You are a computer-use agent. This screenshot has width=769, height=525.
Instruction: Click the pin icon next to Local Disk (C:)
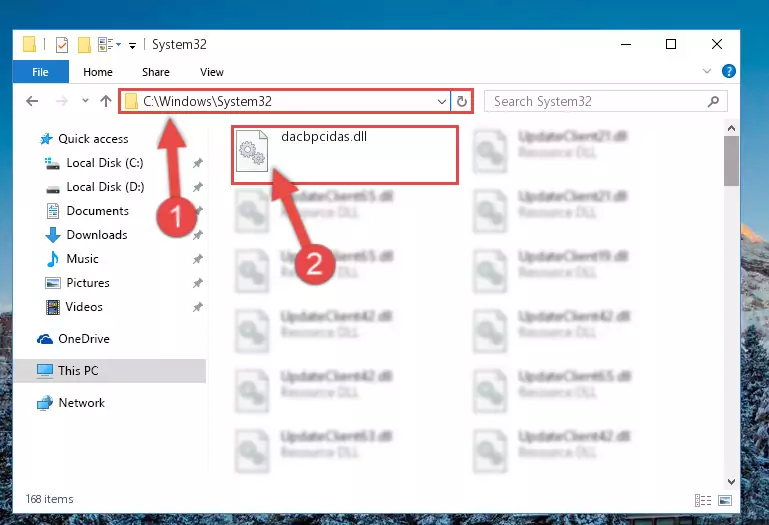click(198, 163)
